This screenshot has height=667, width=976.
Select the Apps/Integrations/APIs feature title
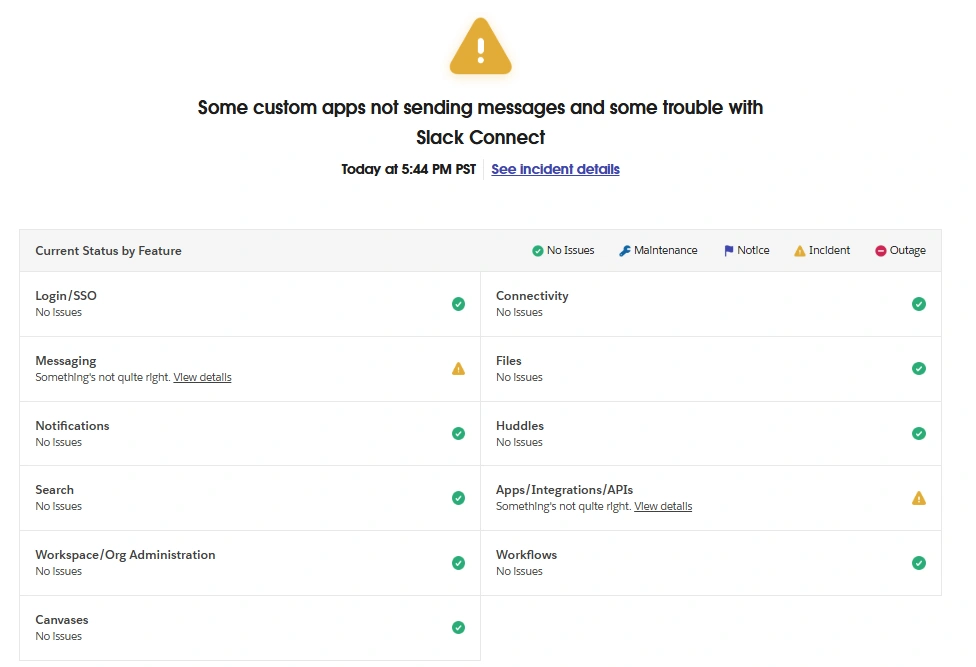click(565, 490)
